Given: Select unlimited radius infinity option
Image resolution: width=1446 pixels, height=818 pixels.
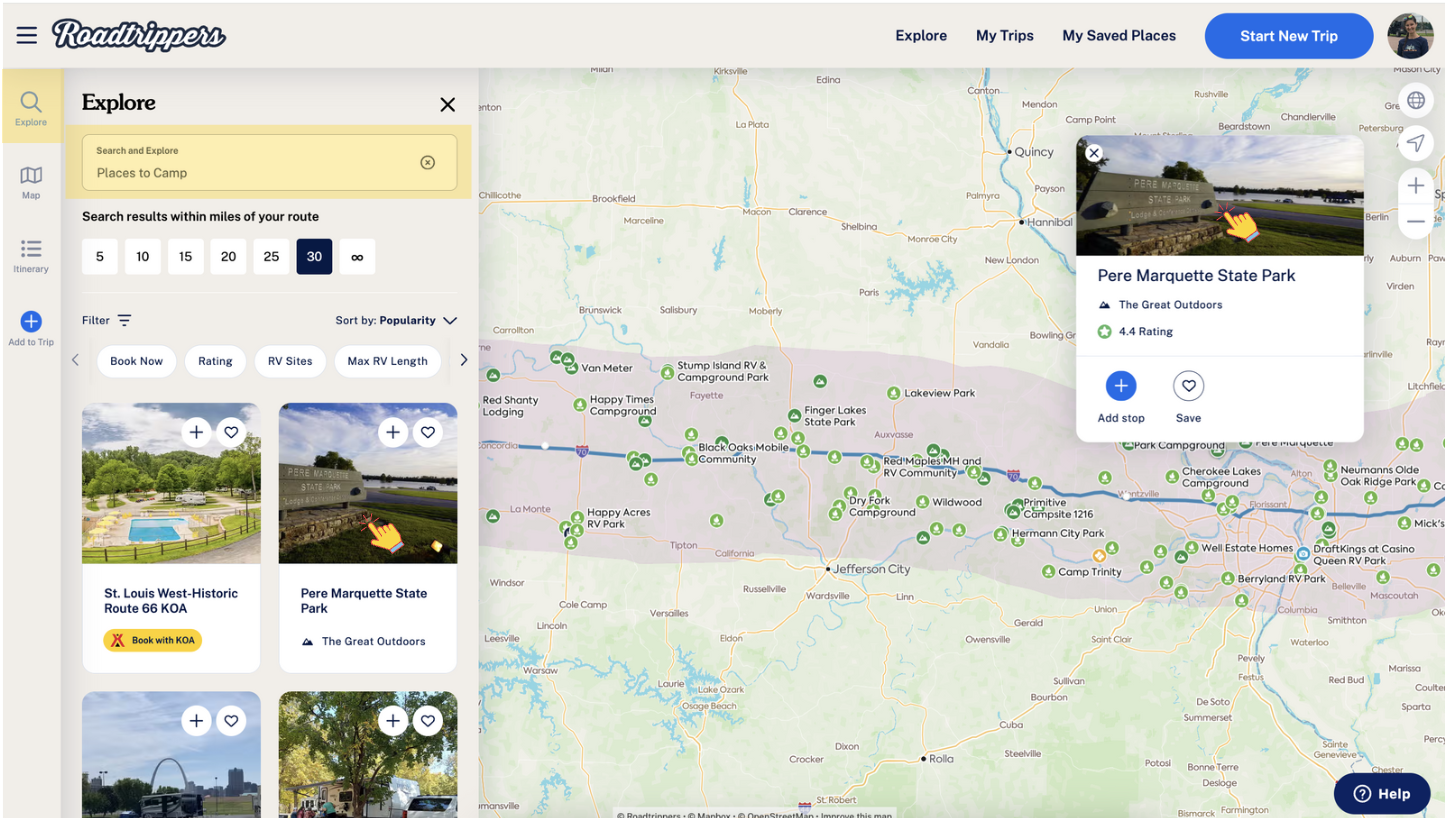Looking at the screenshot, I should point(357,257).
